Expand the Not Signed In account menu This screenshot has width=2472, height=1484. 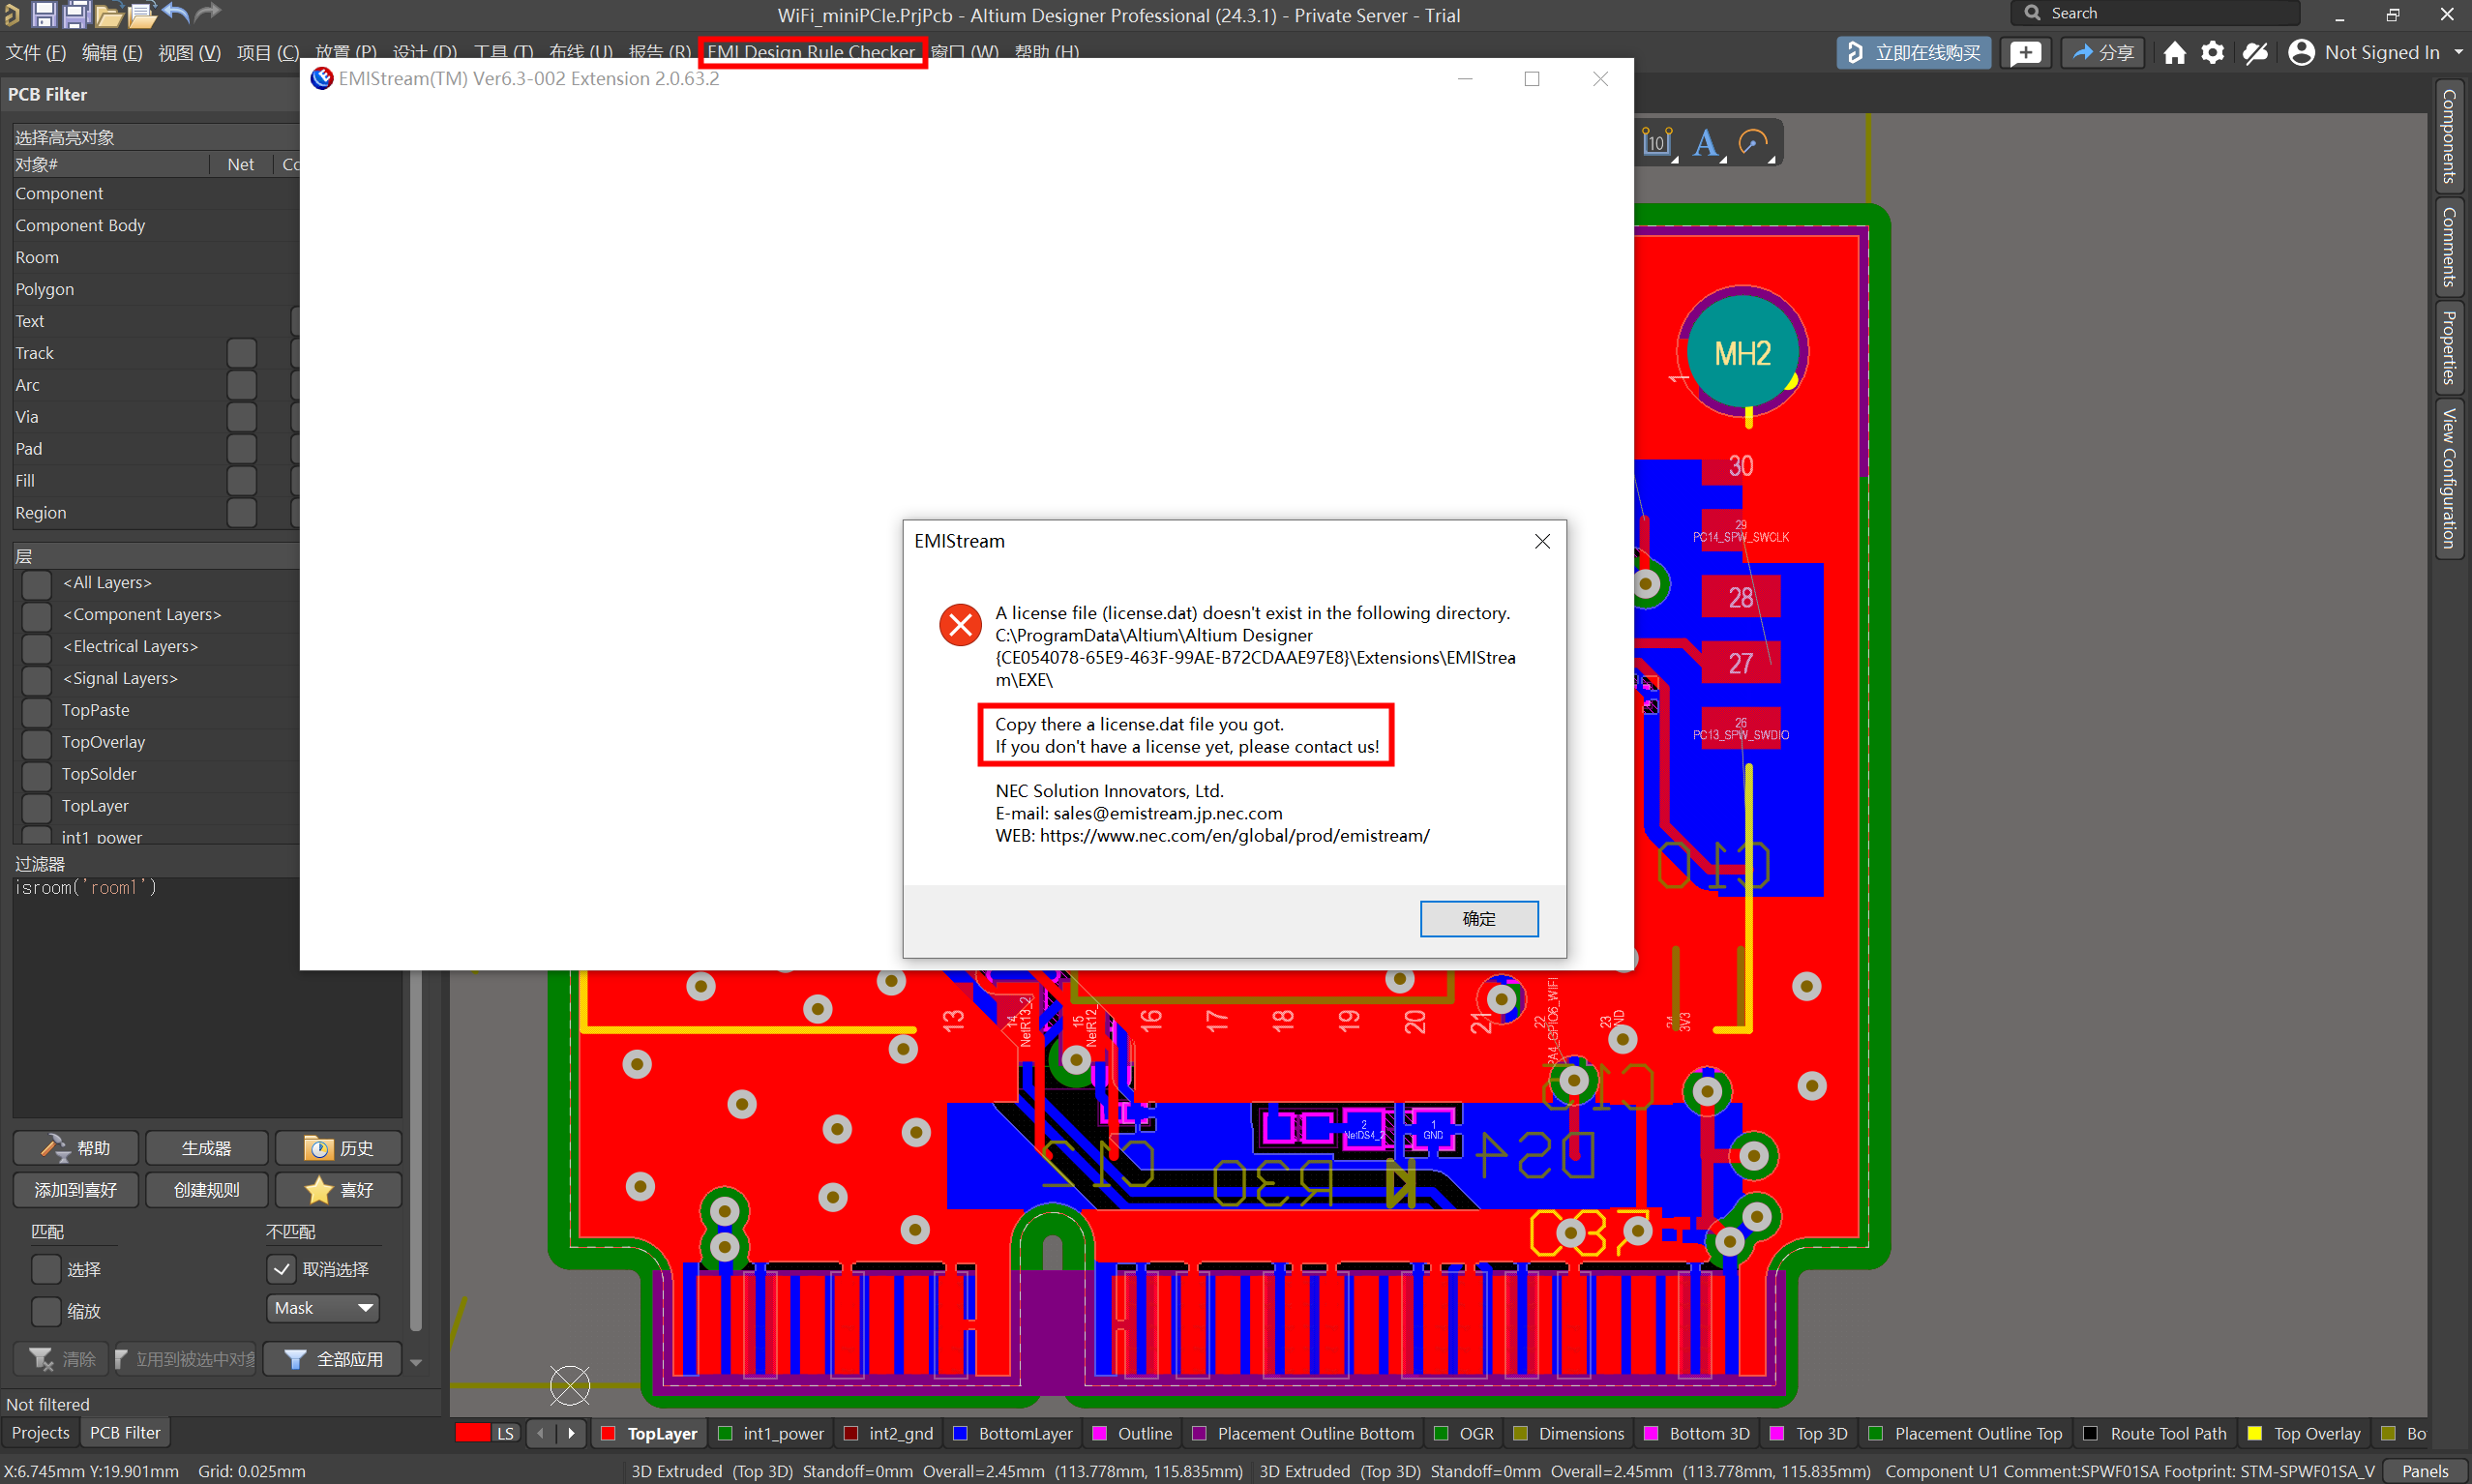coord(2458,53)
